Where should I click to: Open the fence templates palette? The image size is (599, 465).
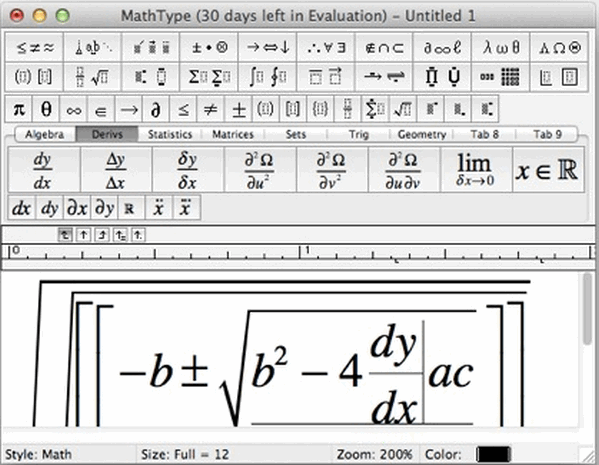click(x=34, y=77)
